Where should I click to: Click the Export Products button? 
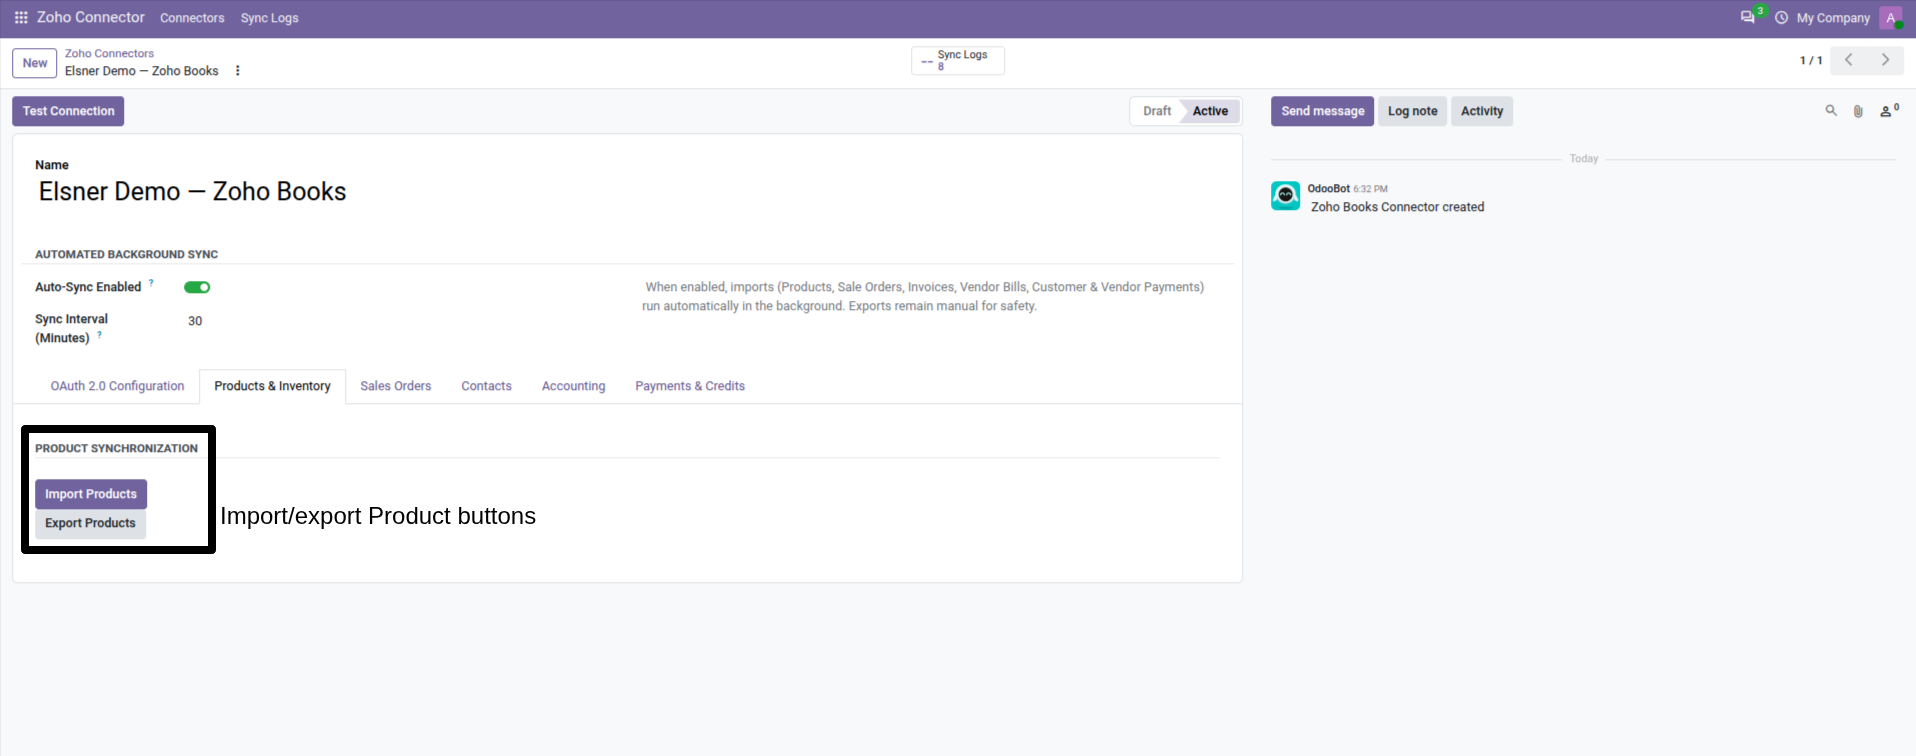tap(90, 523)
